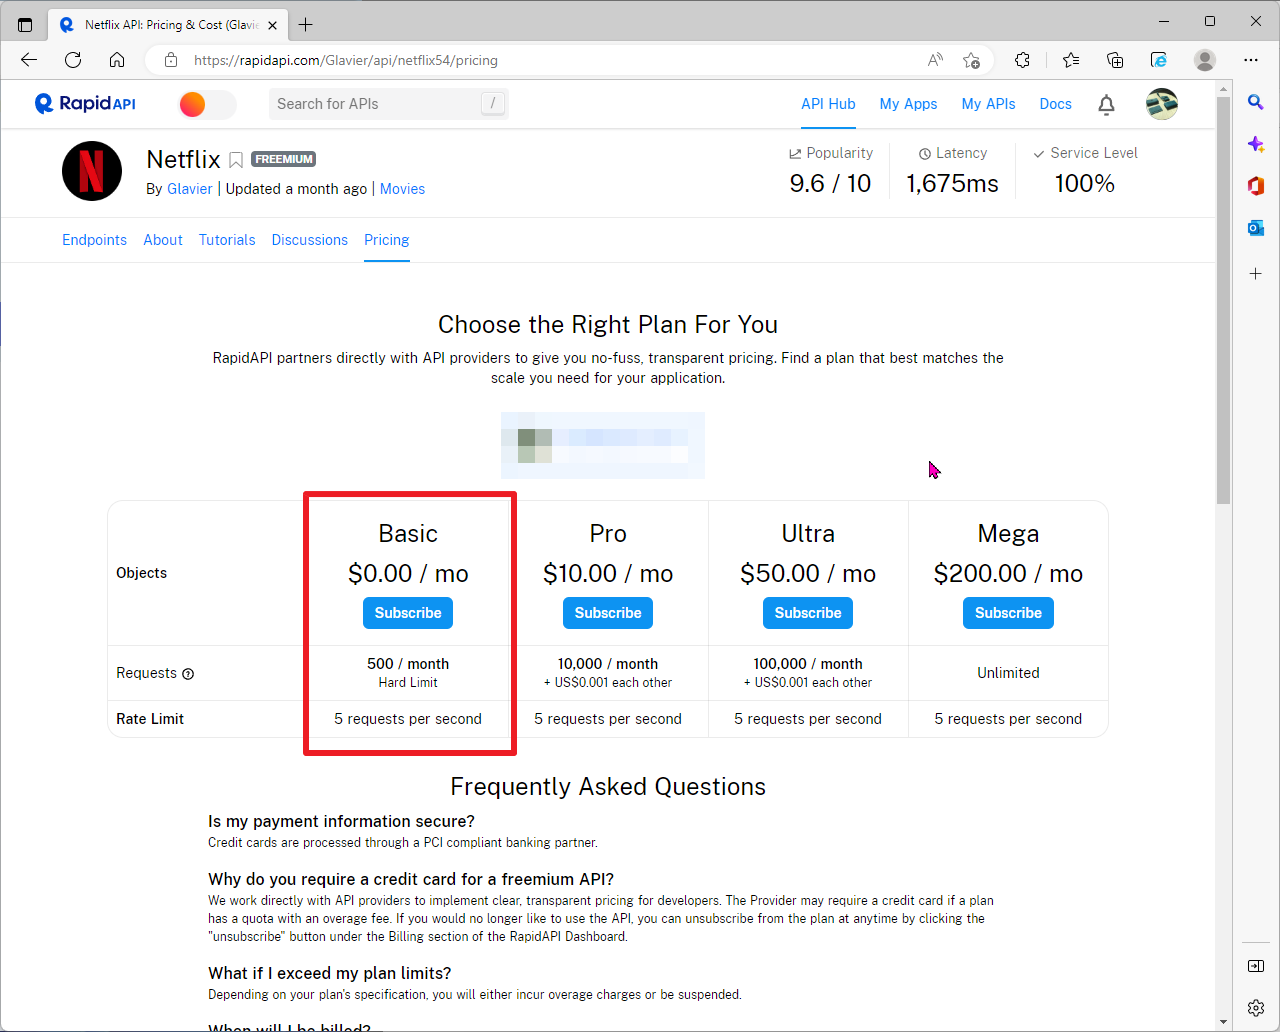The image size is (1280, 1032).
Task: Switch to the Tutorials tab
Action: coord(227,240)
